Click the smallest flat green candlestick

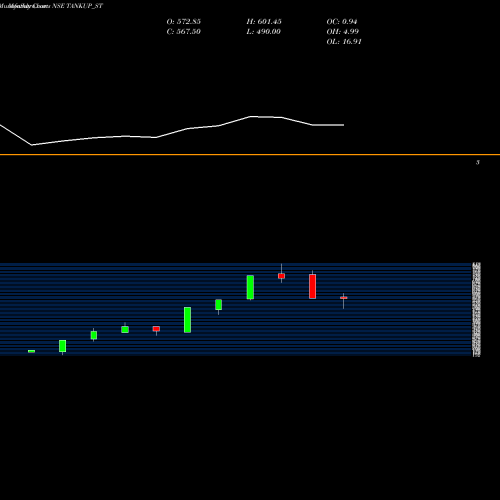pos(31,351)
